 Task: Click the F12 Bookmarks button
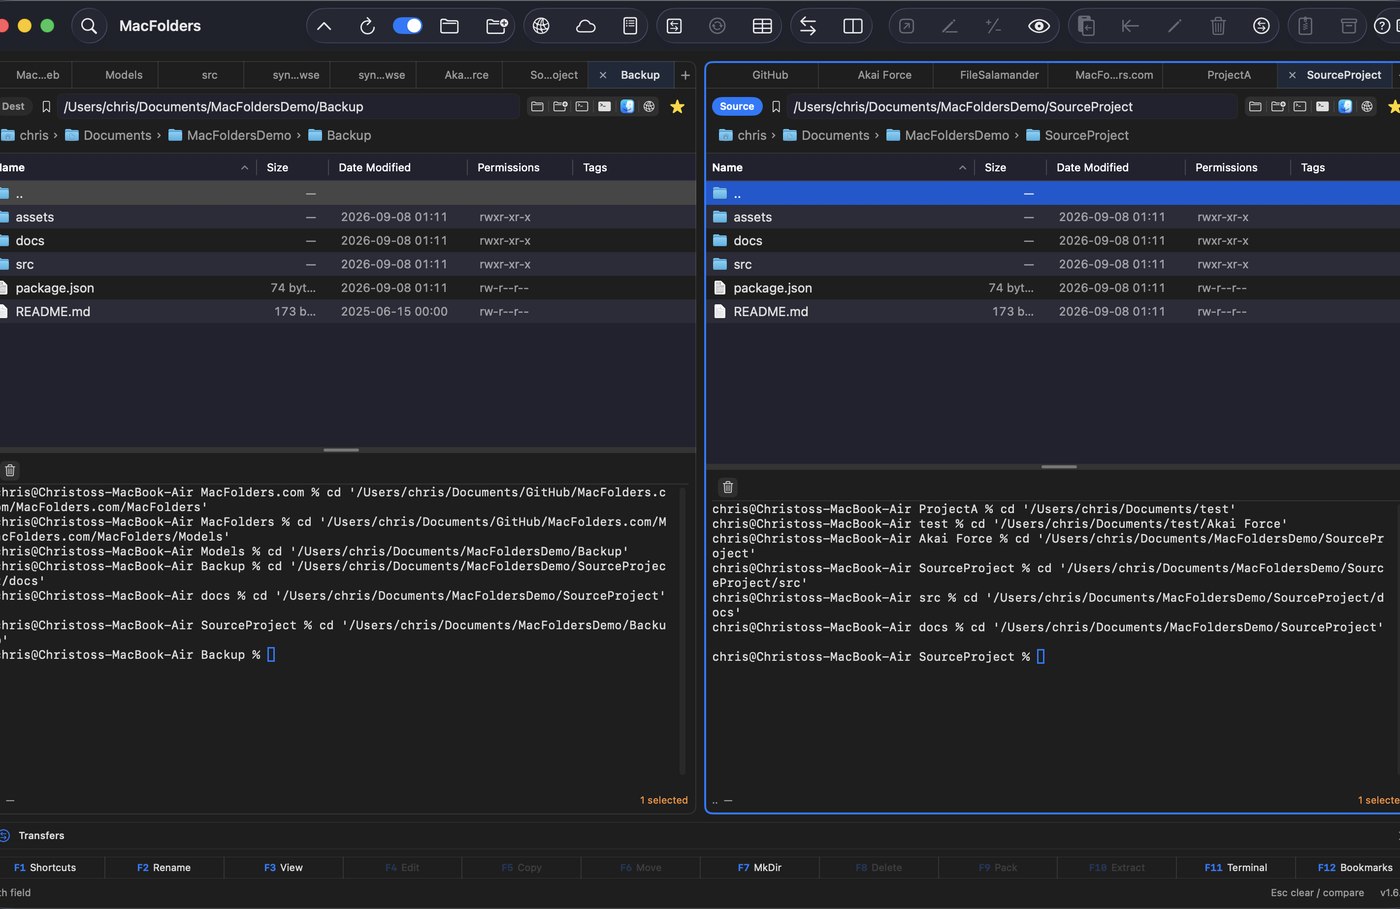coord(1354,867)
